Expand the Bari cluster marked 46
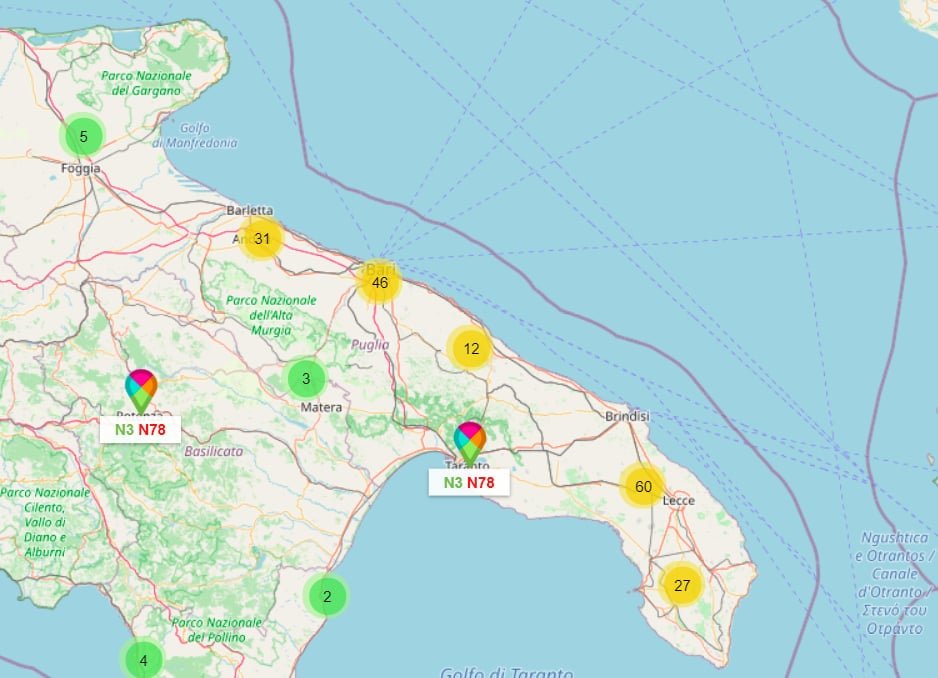The width and height of the screenshot is (938, 678). pos(379,282)
